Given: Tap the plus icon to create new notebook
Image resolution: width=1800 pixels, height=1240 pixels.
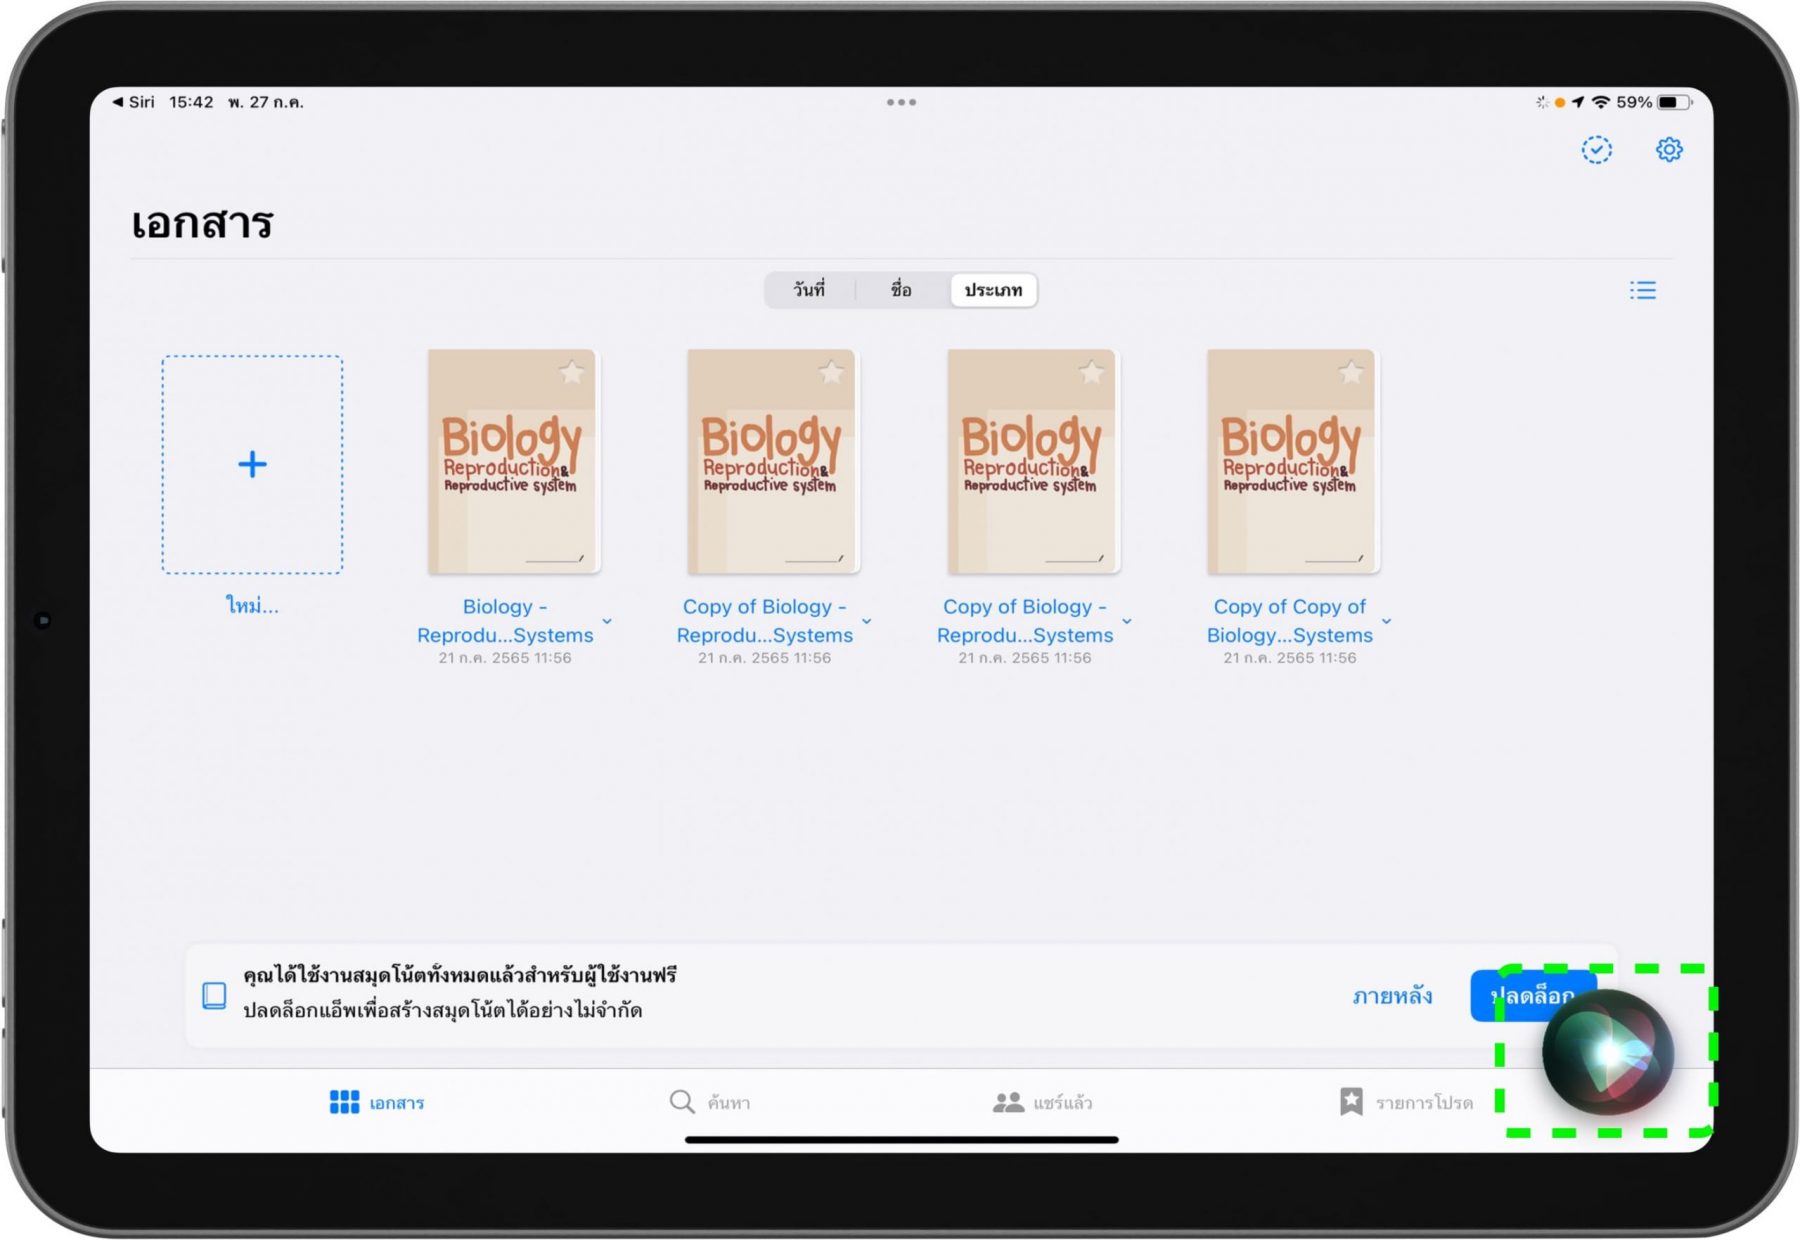Looking at the screenshot, I should [252, 464].
